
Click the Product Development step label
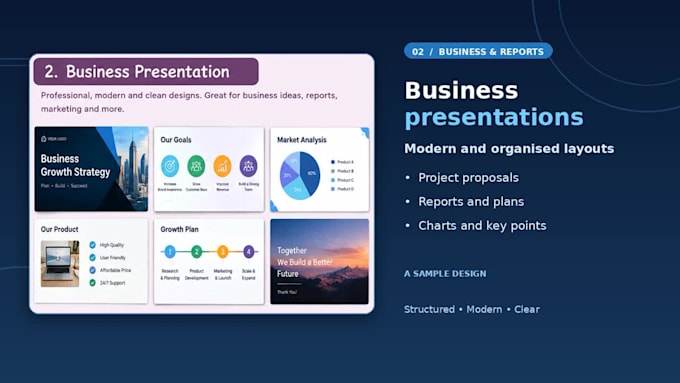coord(196,274)
